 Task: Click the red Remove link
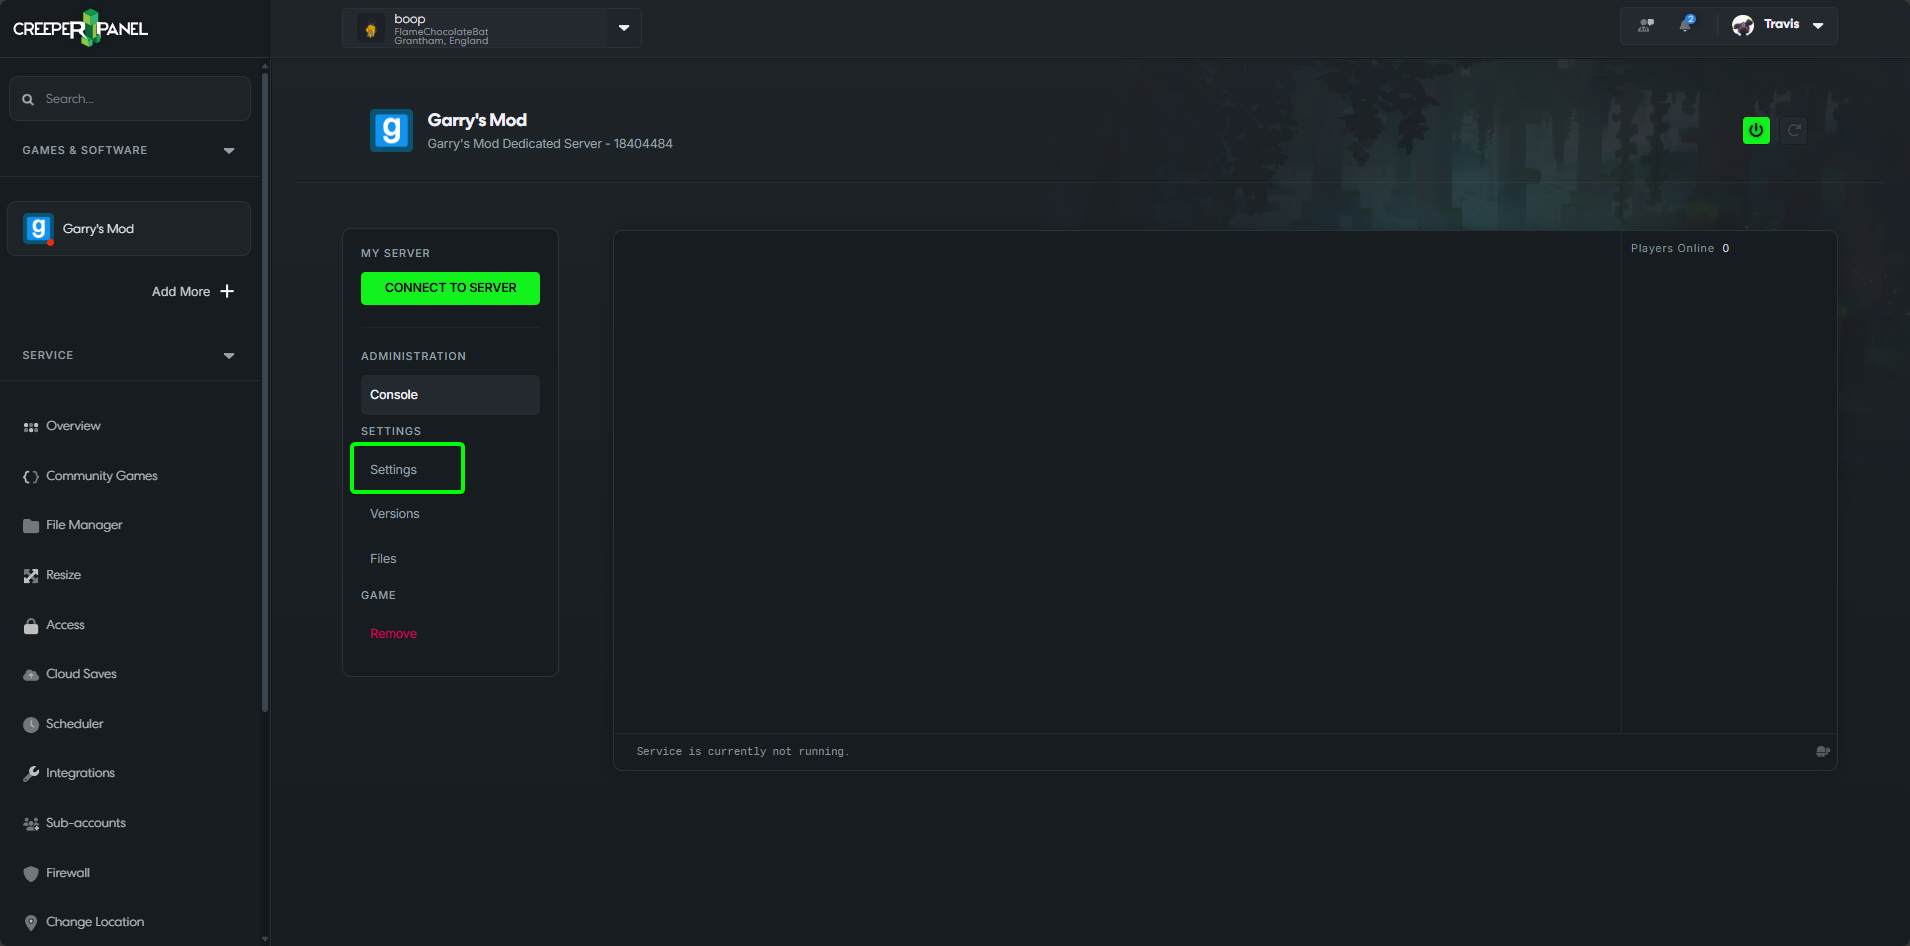pyautogui.click(x=393, y=634)
